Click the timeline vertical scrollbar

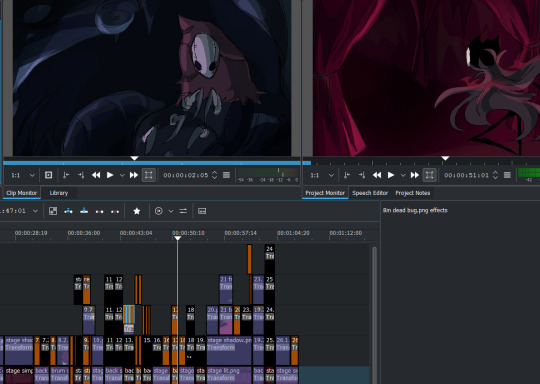374,315
